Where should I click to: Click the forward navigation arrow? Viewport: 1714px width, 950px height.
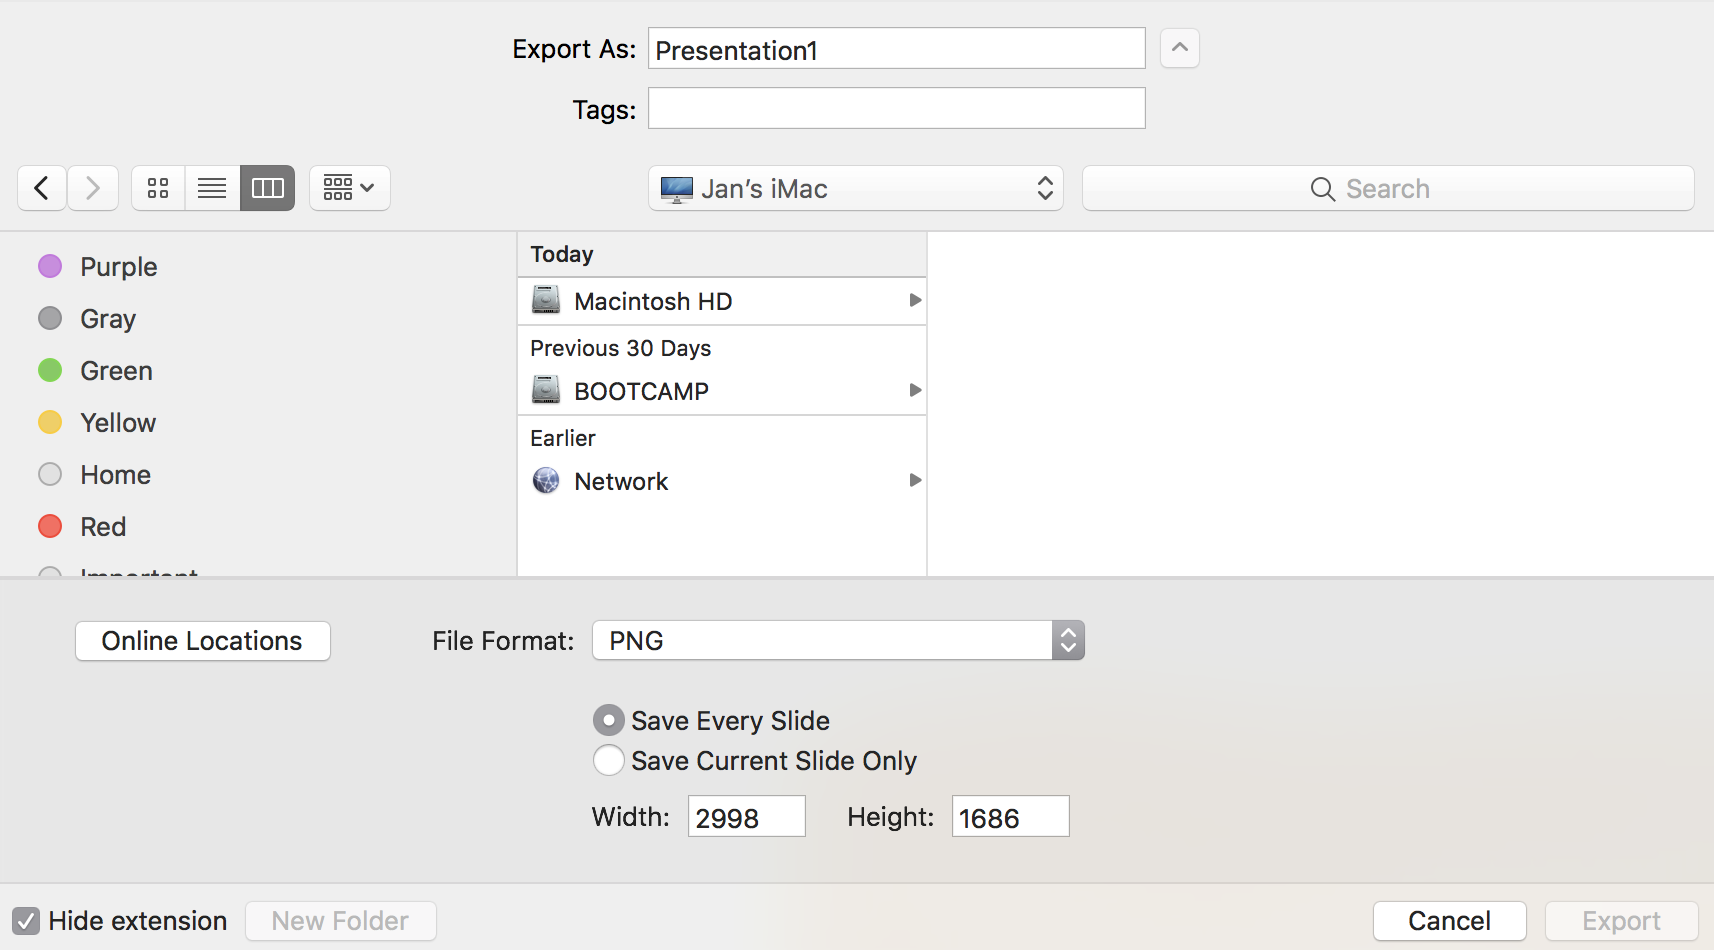click(93, 187)
